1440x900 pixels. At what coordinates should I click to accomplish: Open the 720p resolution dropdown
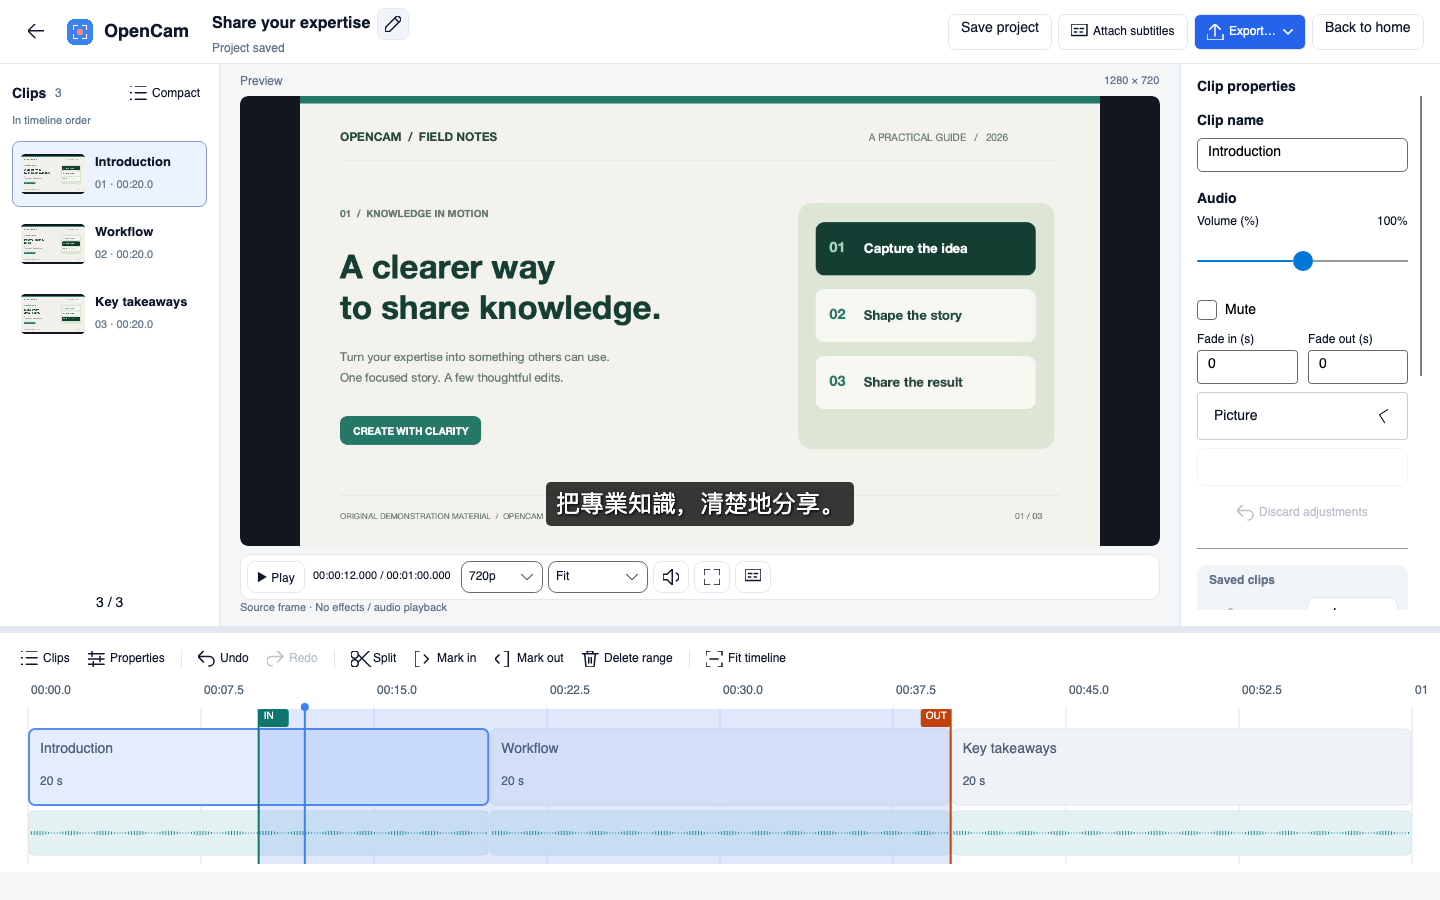pyautogui.click(x=501, y=577)
